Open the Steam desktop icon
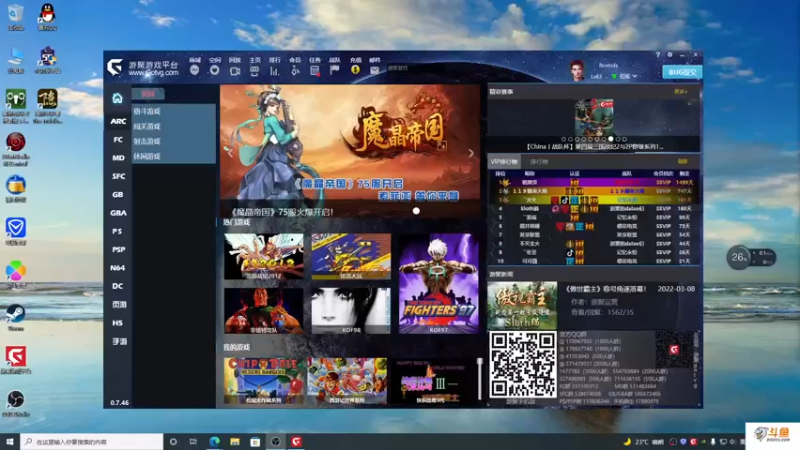 pyautogui.click(x=16, y=314)
